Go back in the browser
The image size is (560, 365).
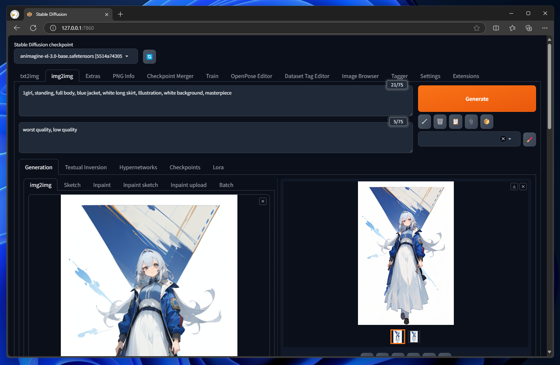17,28
